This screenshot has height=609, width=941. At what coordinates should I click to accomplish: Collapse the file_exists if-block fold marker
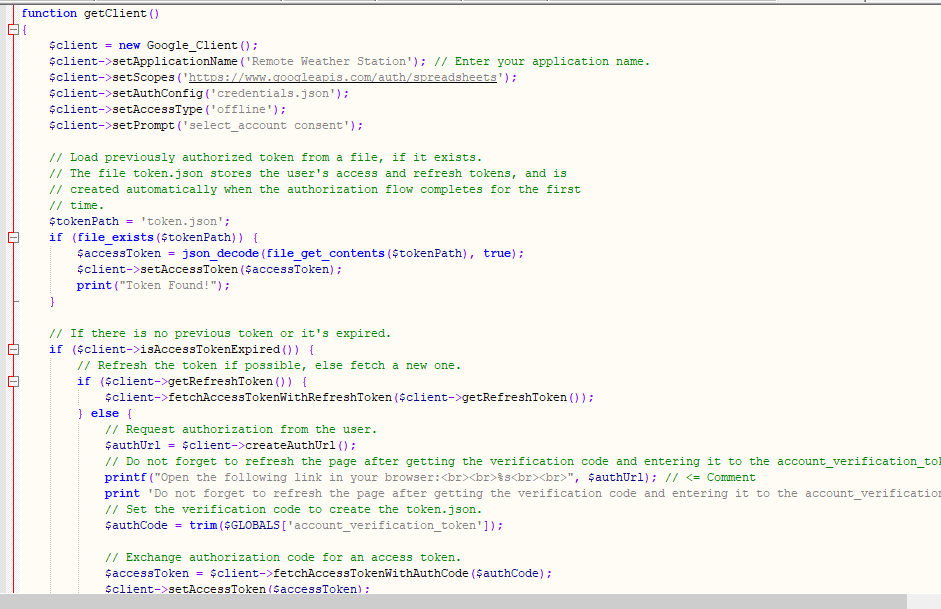point(13,238)
